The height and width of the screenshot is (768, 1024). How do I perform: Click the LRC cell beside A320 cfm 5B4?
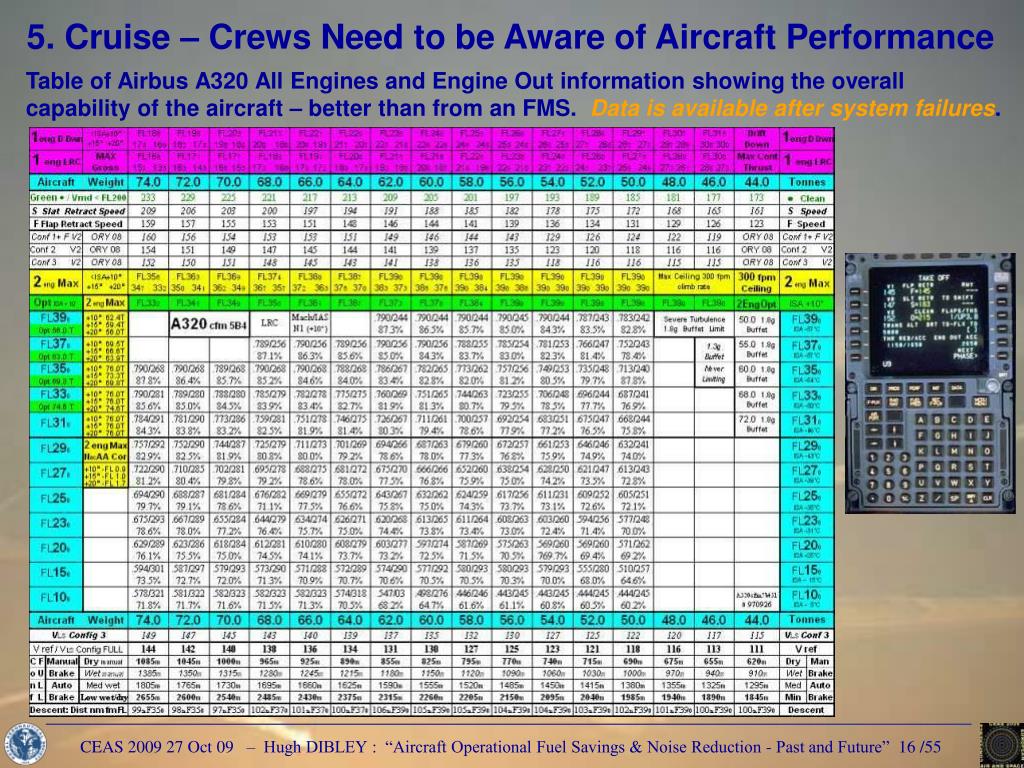pos(270,323)
